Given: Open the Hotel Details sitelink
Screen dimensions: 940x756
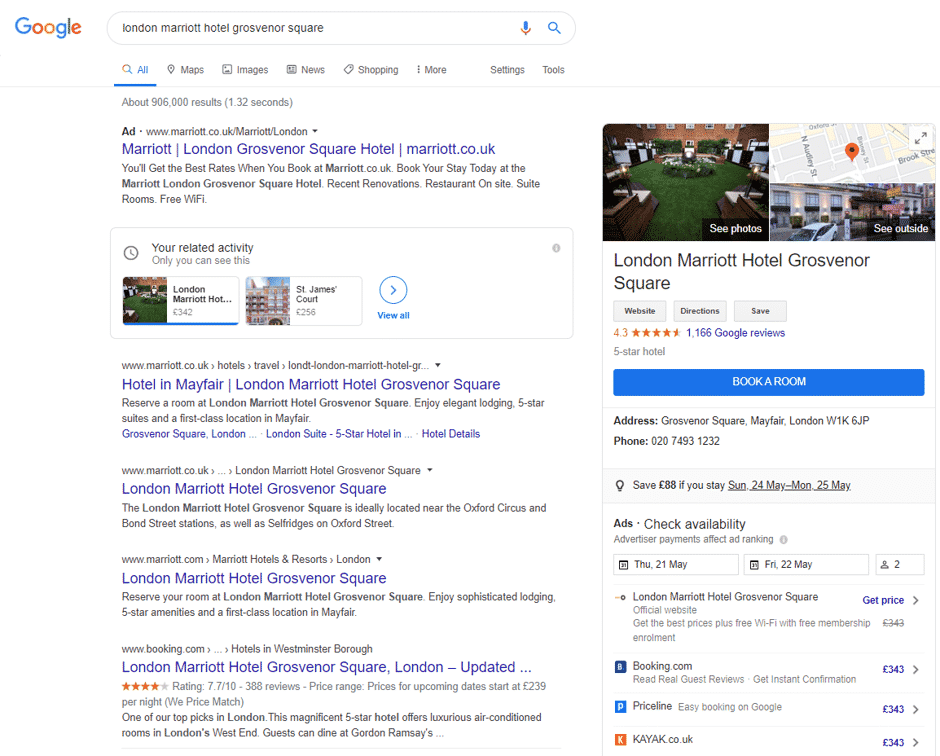Looking at the screenshot, I should point(451,434).
